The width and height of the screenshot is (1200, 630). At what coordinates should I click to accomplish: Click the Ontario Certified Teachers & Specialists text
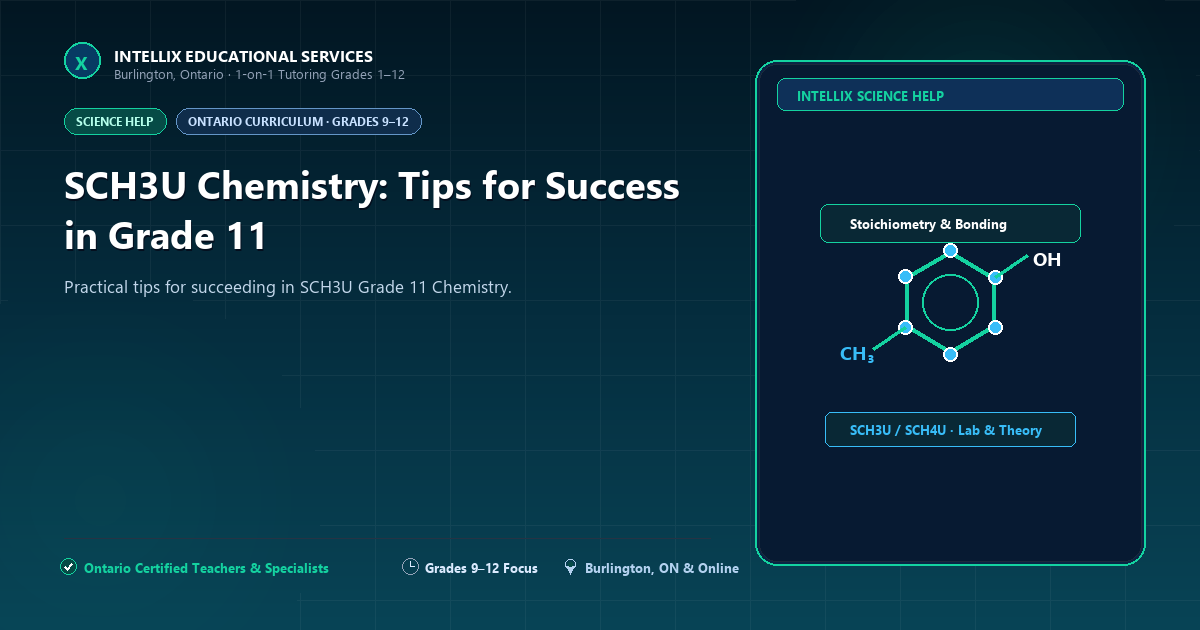[x=206, y=568]
